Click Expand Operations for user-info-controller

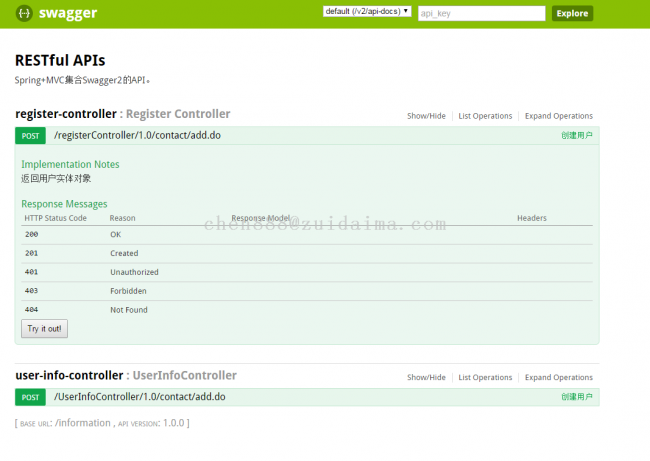(558, 378)
